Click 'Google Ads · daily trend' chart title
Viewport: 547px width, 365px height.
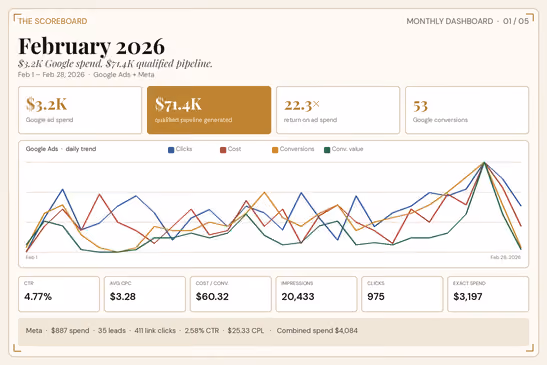61,149
